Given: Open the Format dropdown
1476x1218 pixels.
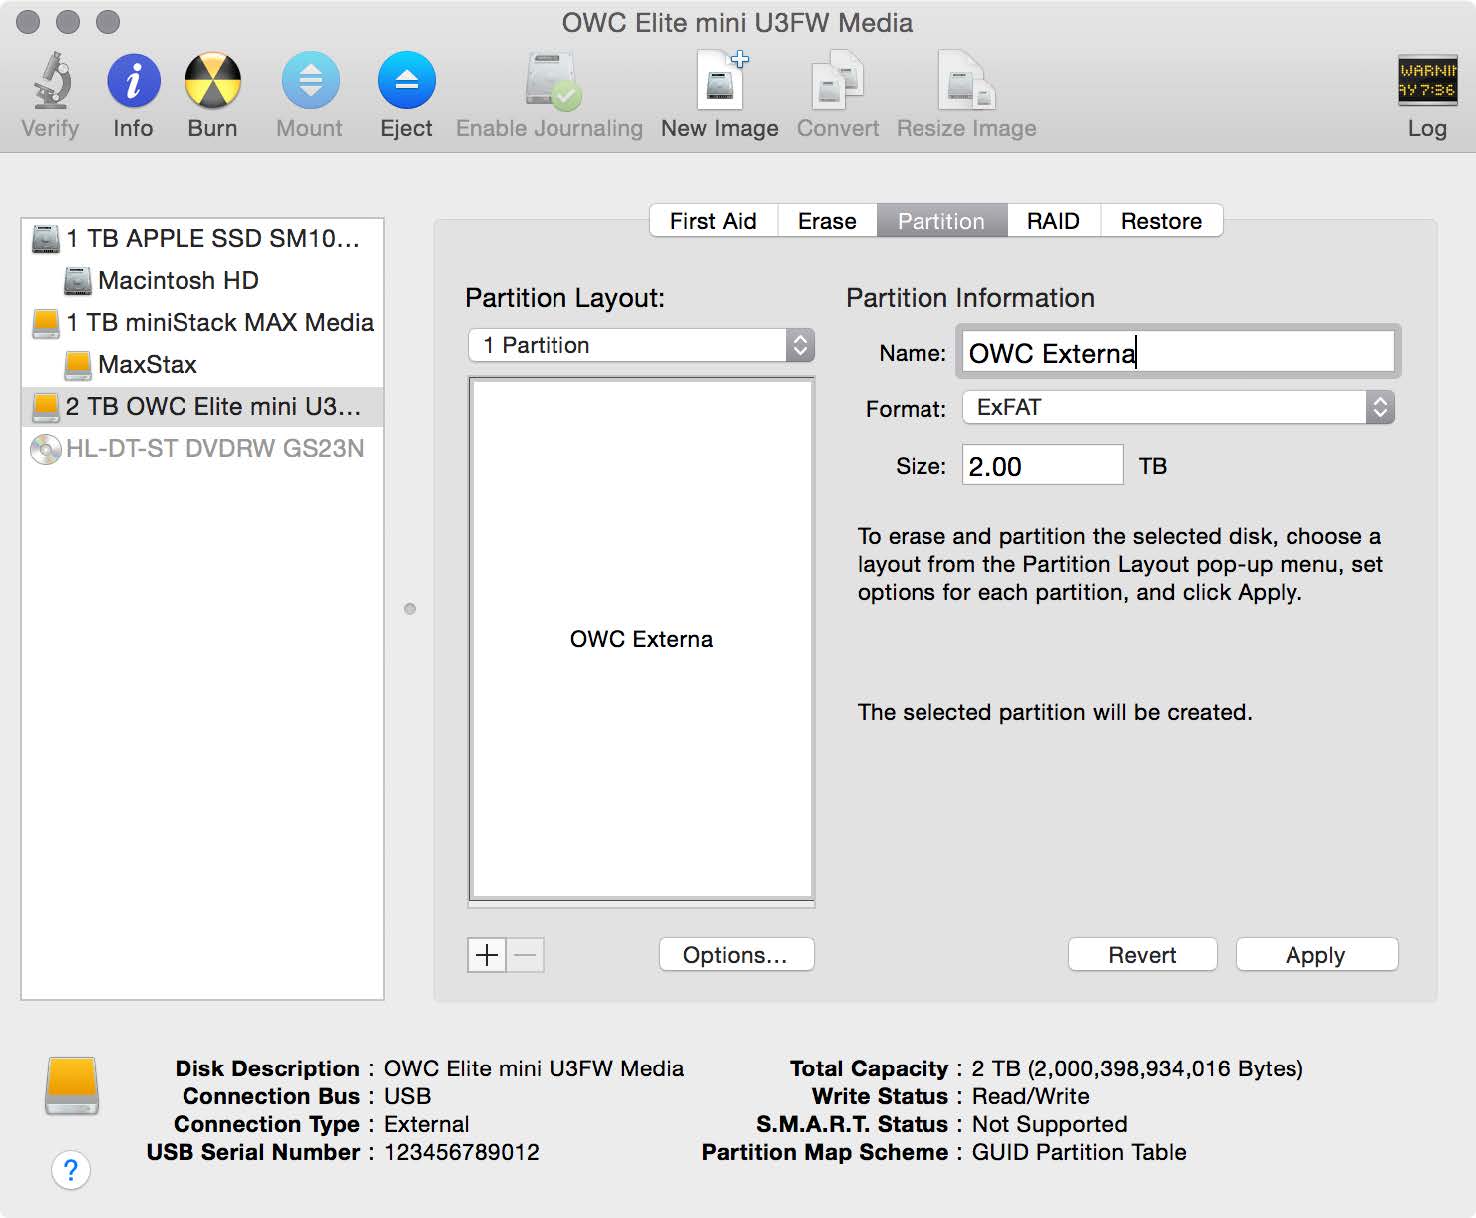Looking at the screenshot, I should 1178,407.
